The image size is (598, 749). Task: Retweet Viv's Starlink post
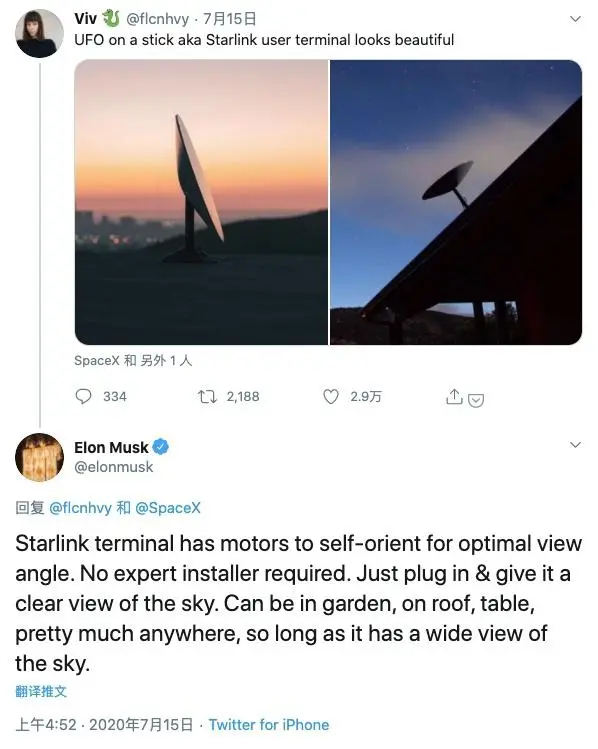[x=208, y=396]
